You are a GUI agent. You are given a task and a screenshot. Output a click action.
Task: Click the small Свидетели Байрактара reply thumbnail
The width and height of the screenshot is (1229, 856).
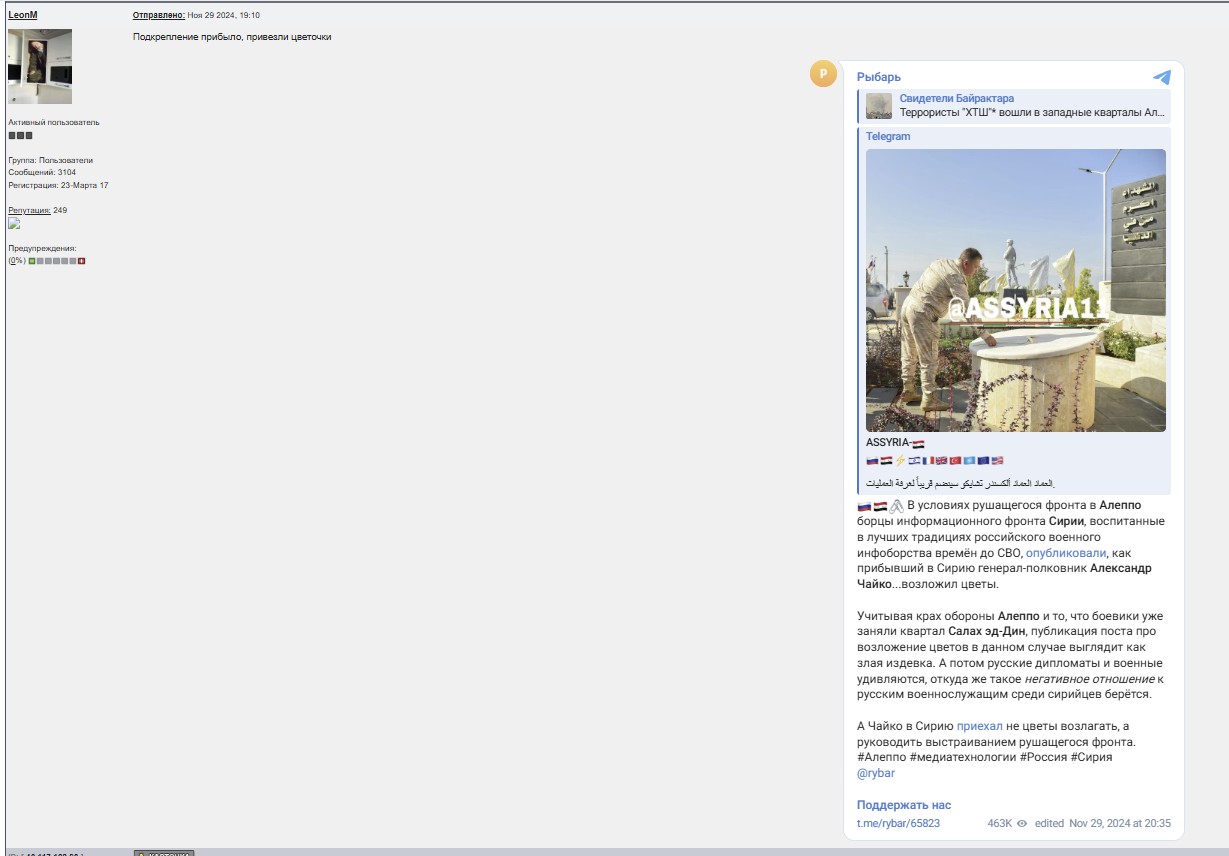pyautogui.click(x=879, y=106)
